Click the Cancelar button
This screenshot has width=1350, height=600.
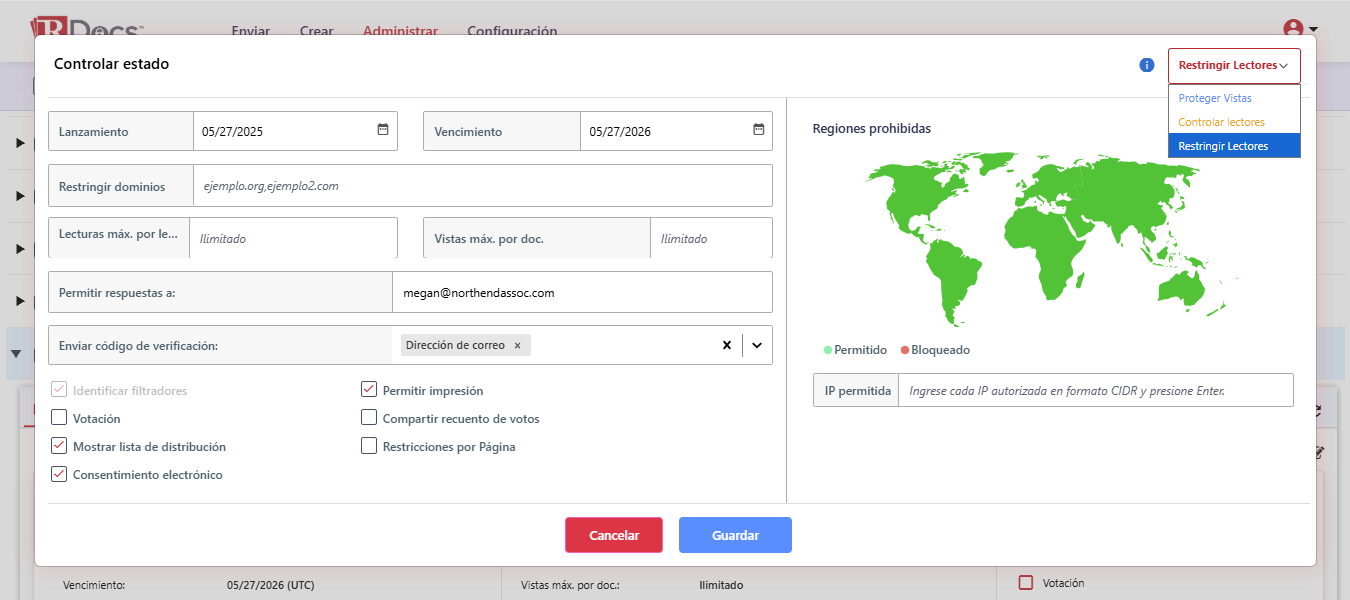coord(614,535)
